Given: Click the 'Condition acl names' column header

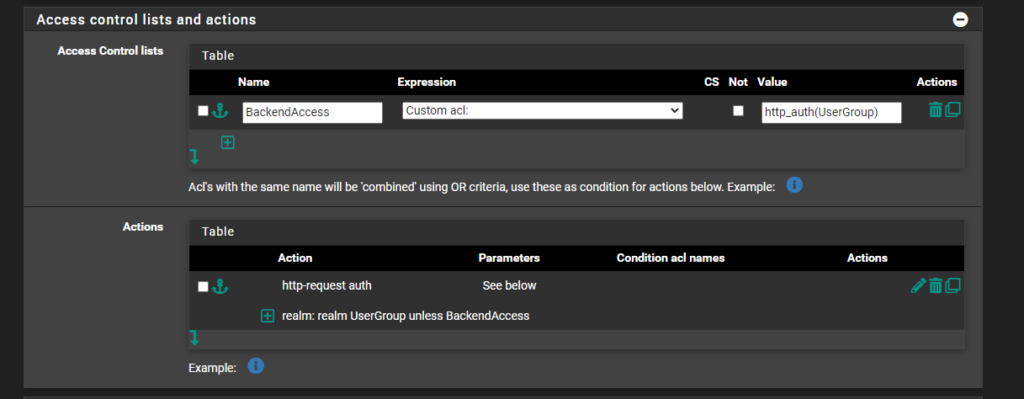Looking at the screenshot, I should (x=671, y=258).
